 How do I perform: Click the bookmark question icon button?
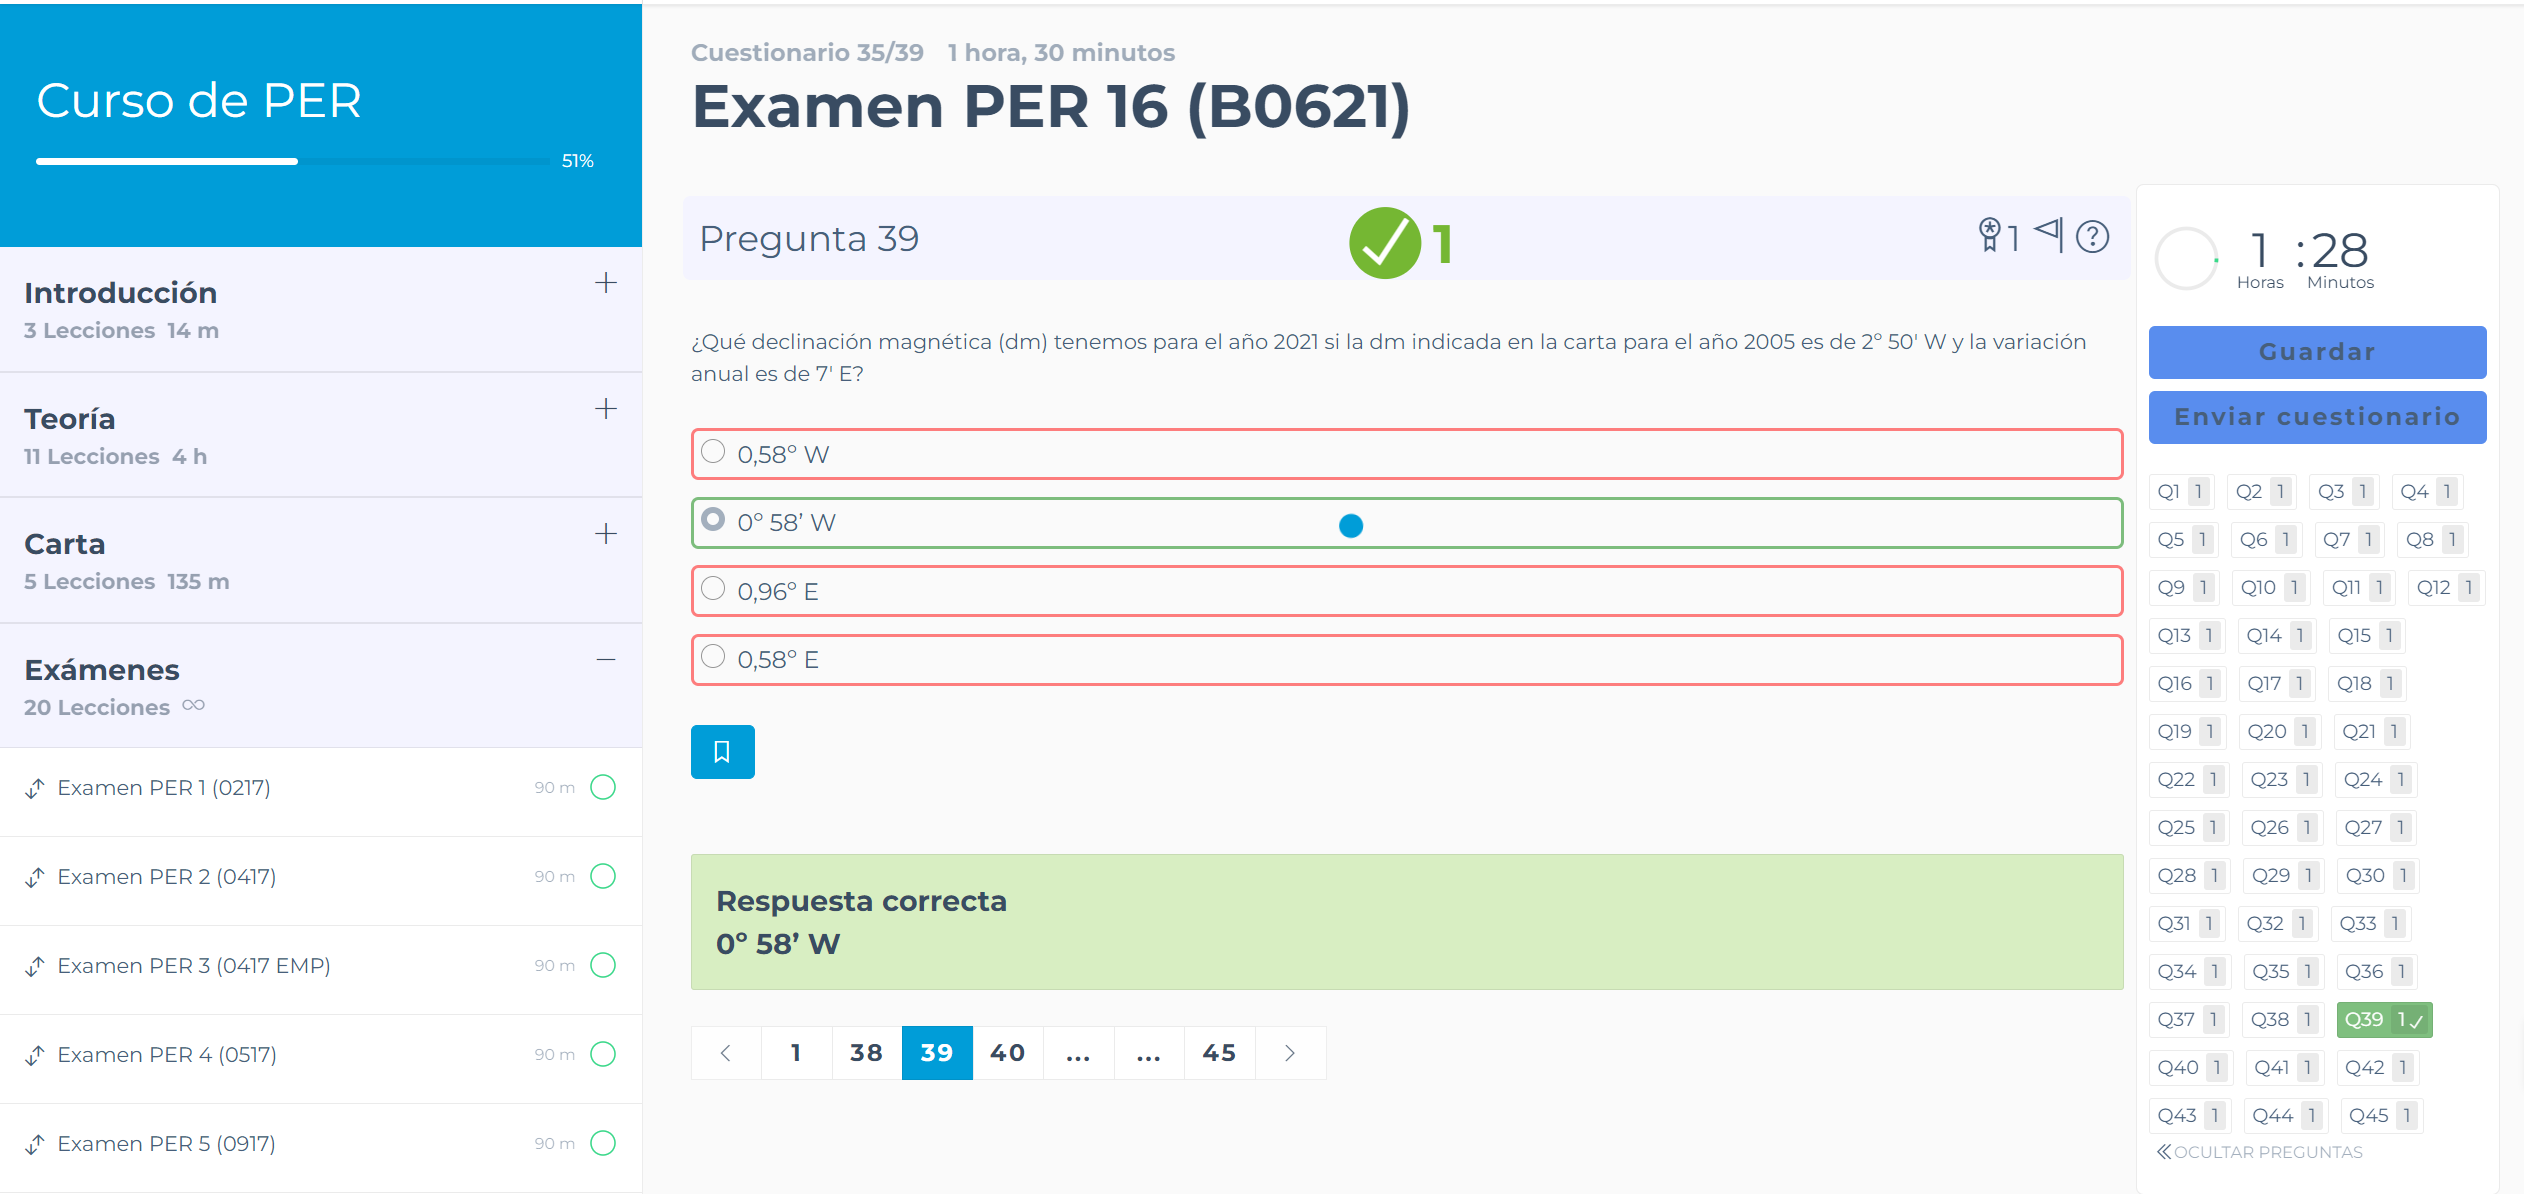(x=722, y=752)
